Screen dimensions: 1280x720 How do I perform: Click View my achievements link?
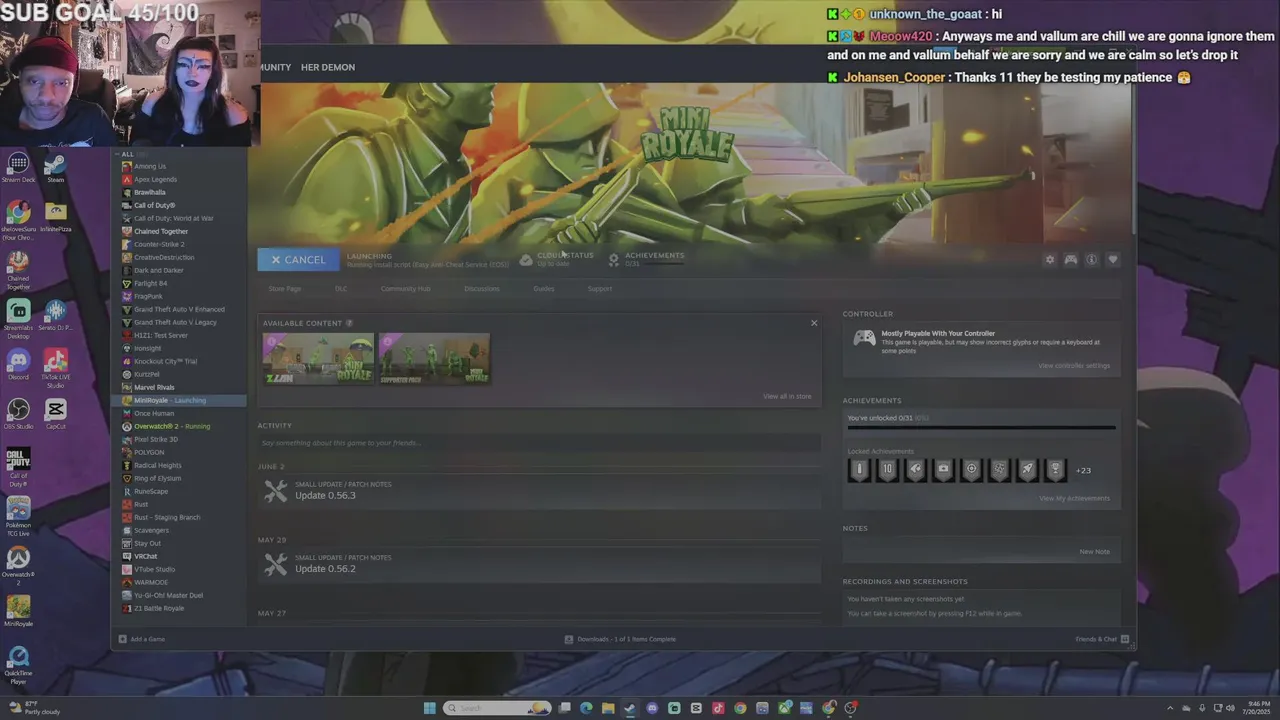(1074, 499)
